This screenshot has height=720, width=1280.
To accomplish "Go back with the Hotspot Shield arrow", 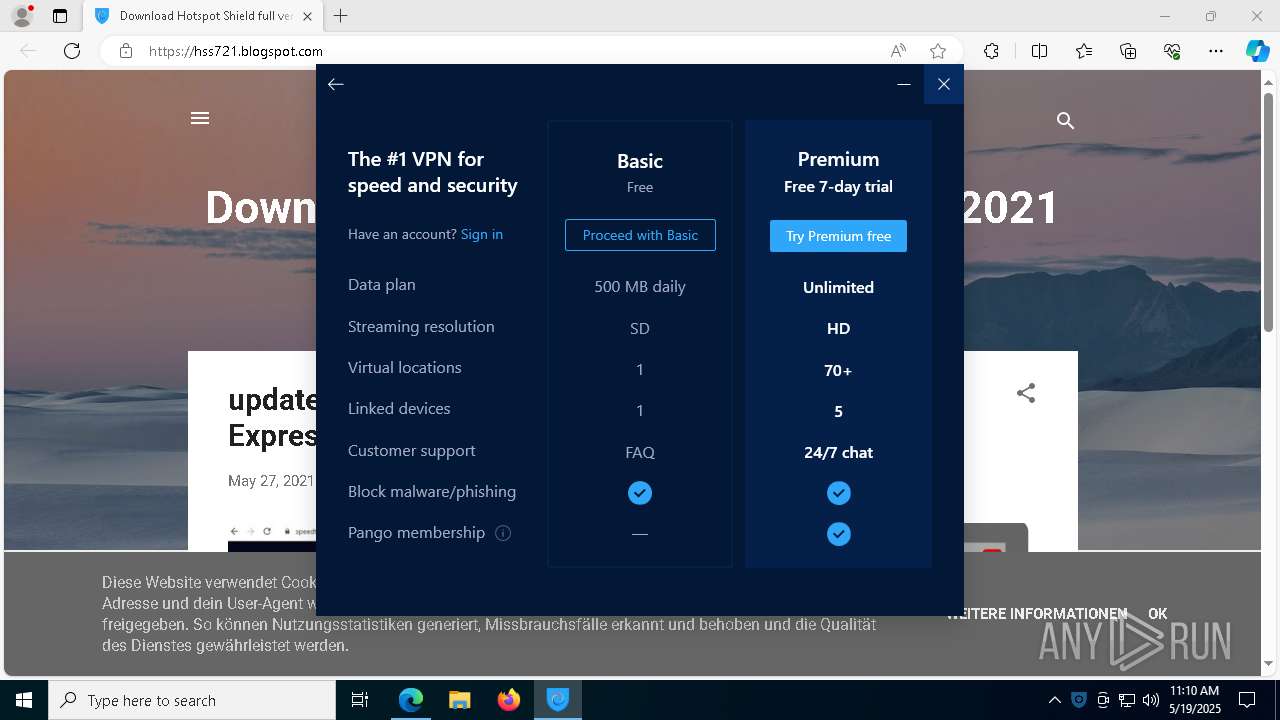I will point(336,84).
